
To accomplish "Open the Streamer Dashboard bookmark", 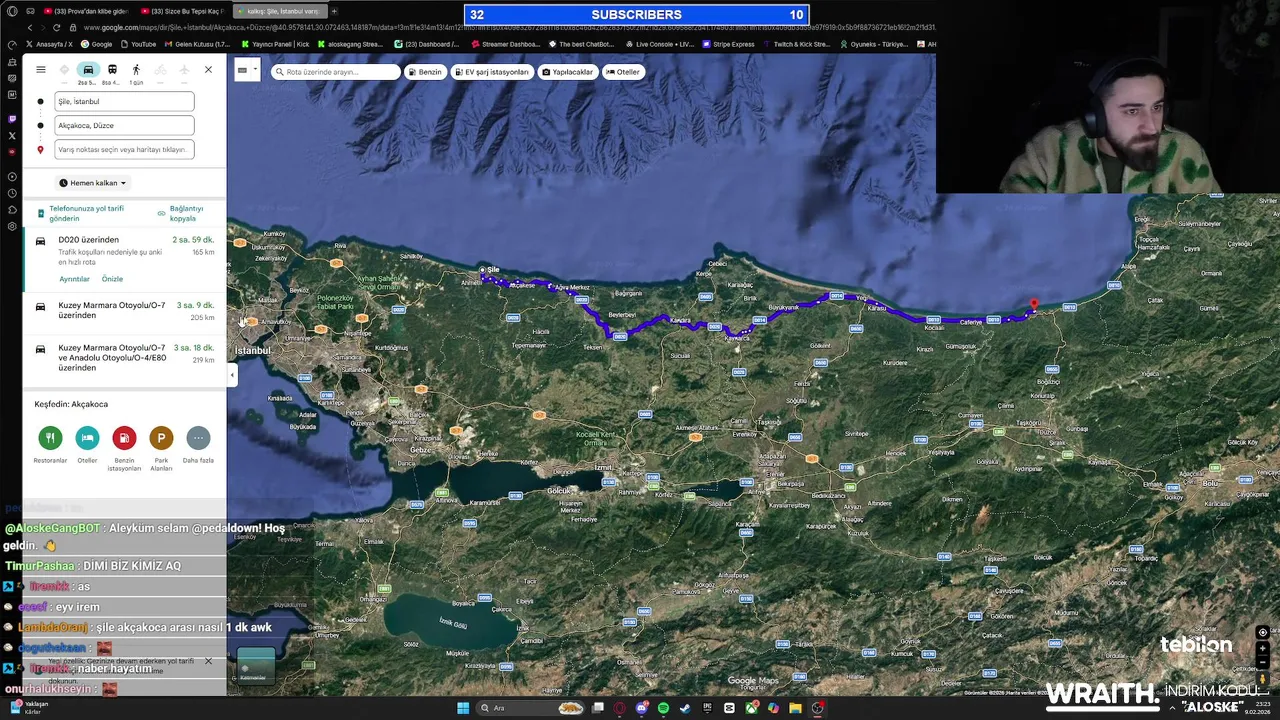I will [x=505, y=44].
